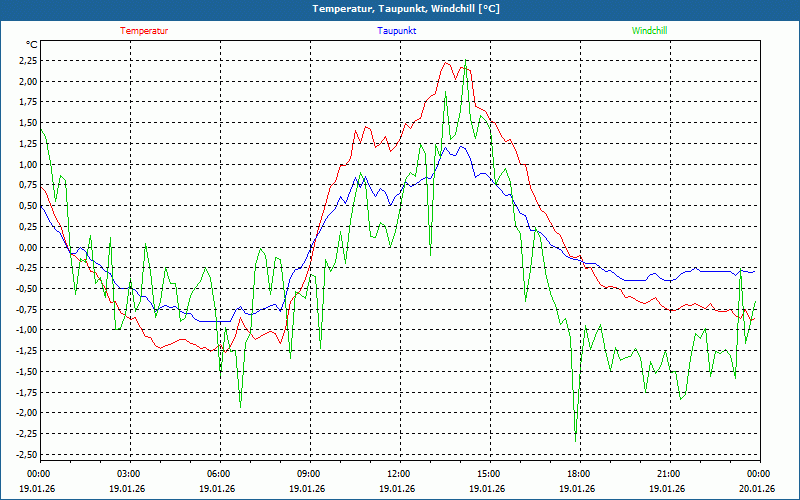Select the 15:00 time axis label

point(488,474)
